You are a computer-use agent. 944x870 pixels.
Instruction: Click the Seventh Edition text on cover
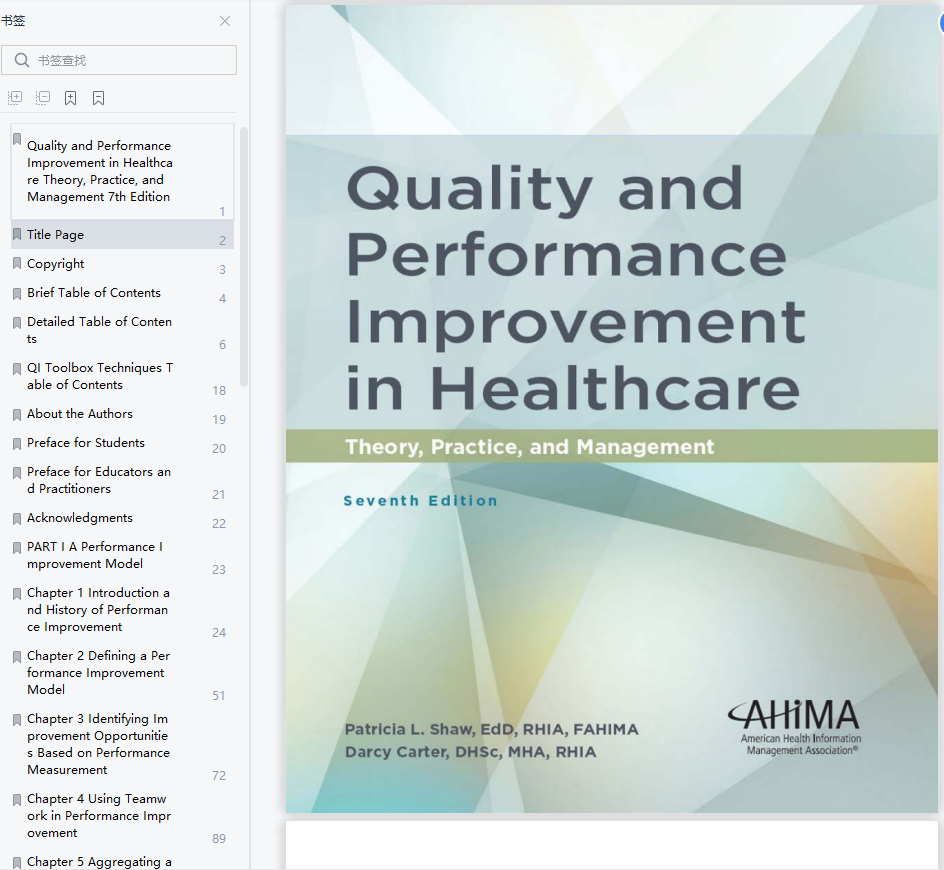pyautogui.click(x=420, y=500)
